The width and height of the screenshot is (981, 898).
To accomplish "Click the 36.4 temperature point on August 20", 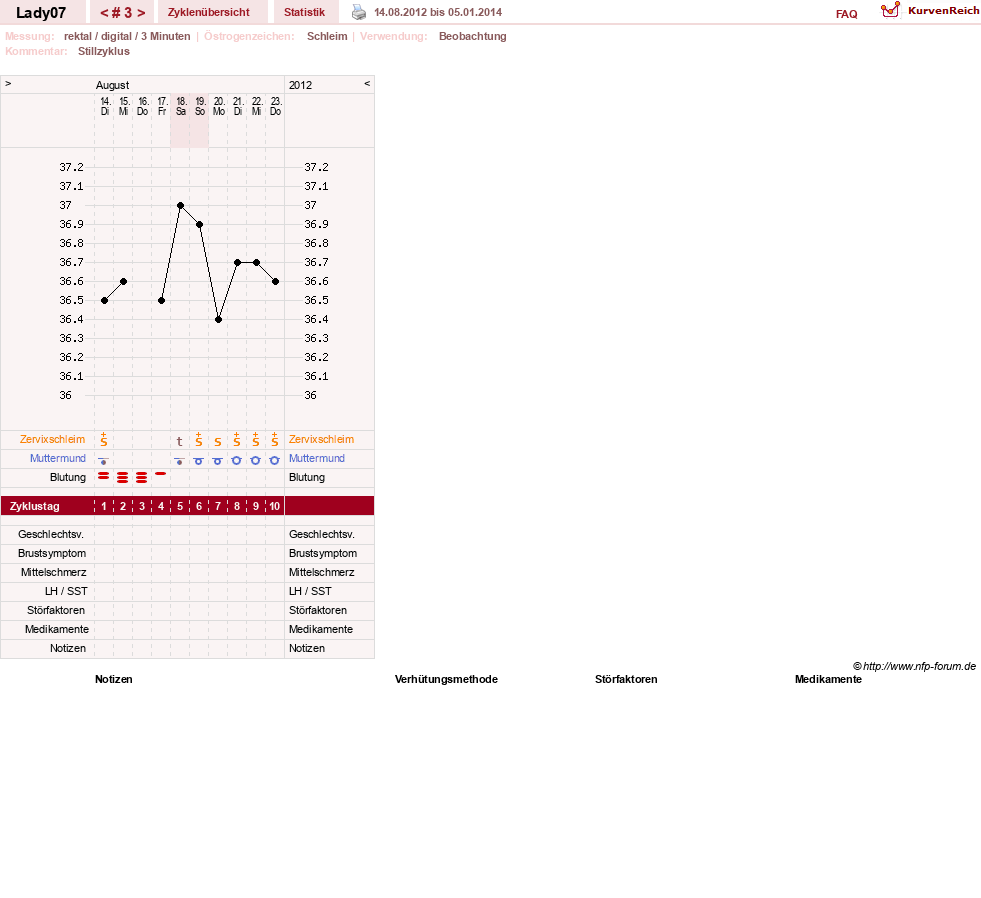I will pyautogui.click(x=218, y=320).
